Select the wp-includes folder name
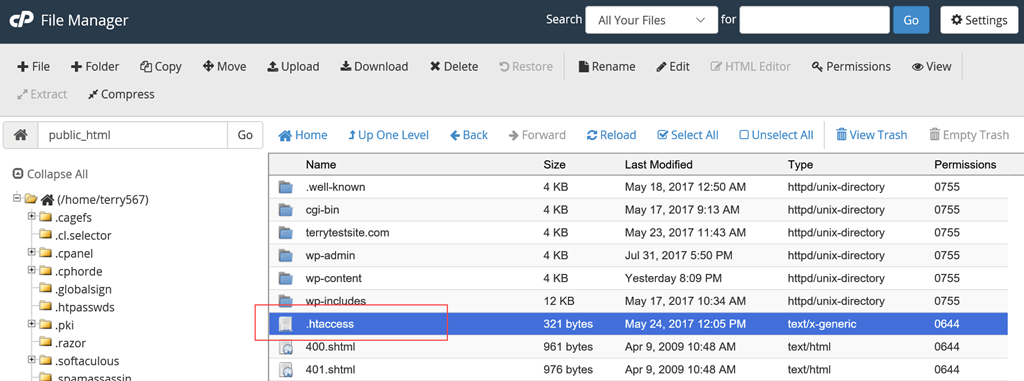Screen dimensions: 1024x381 point(336,301)
